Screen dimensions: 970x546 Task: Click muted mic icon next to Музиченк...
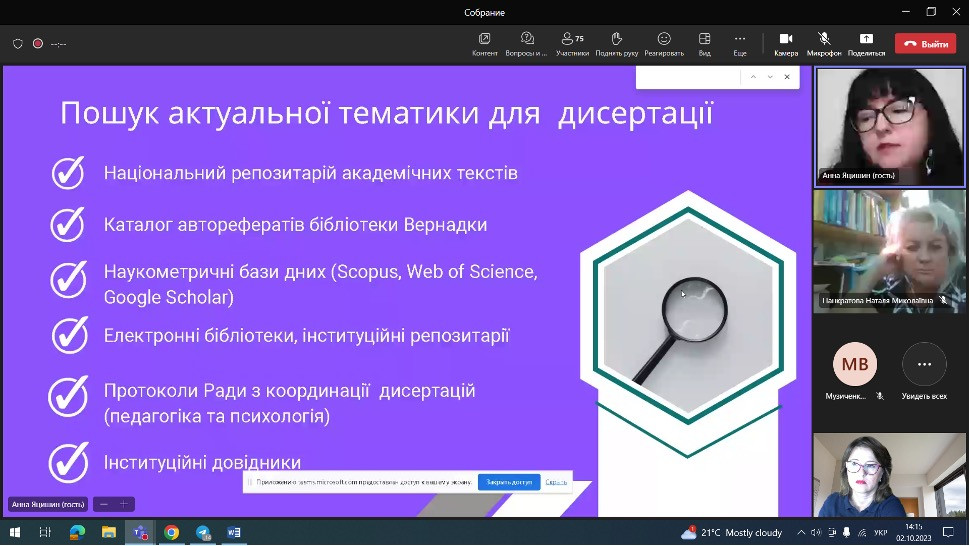tap(880, 396)
